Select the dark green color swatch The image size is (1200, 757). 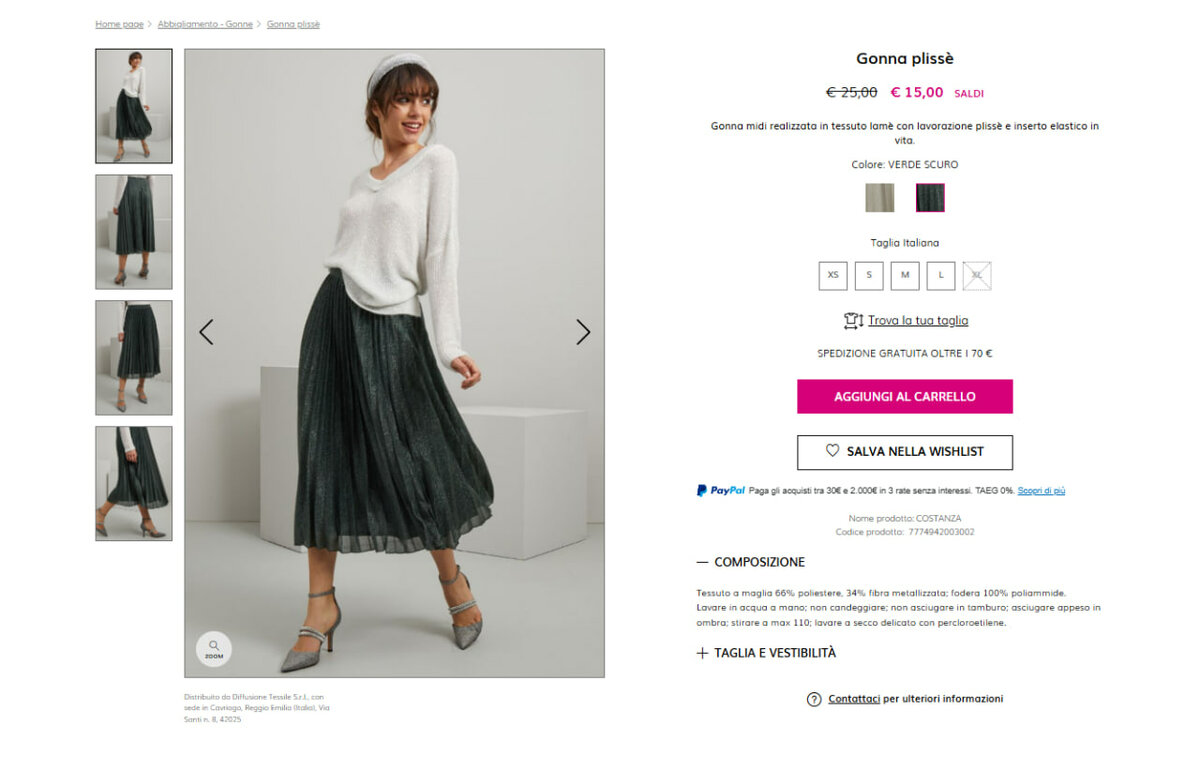click(930, 198)
